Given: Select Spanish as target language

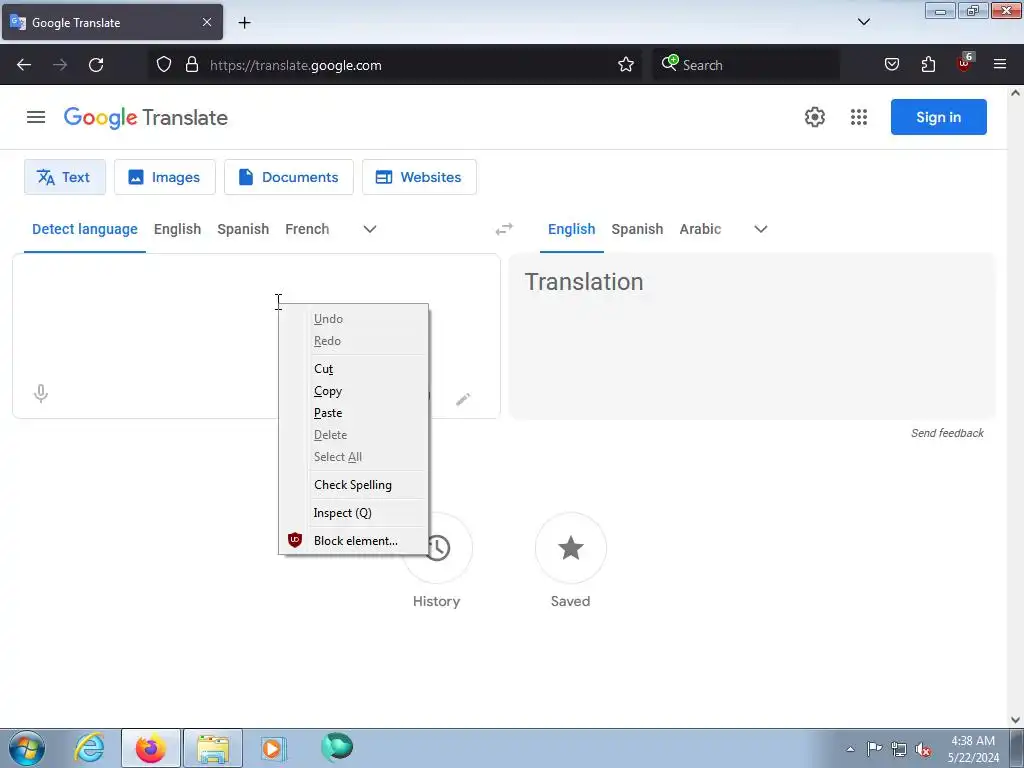Looking at the screenshot, I should (x=637, y=229).
